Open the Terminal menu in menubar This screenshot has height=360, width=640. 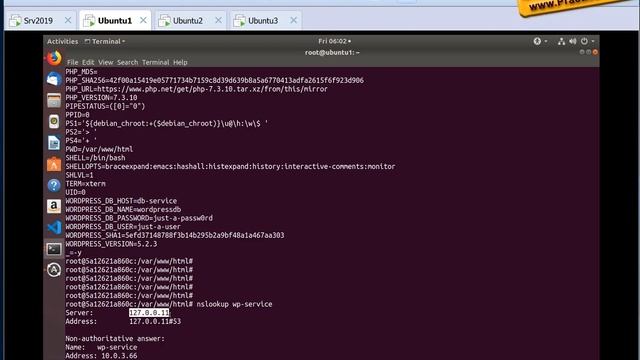[156, 62]
